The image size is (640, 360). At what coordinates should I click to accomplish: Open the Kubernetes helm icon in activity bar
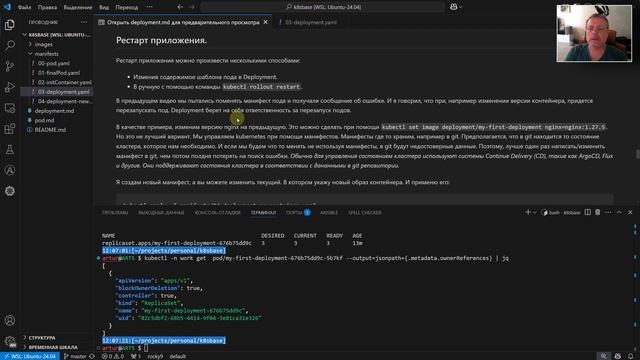pos(10,191)
